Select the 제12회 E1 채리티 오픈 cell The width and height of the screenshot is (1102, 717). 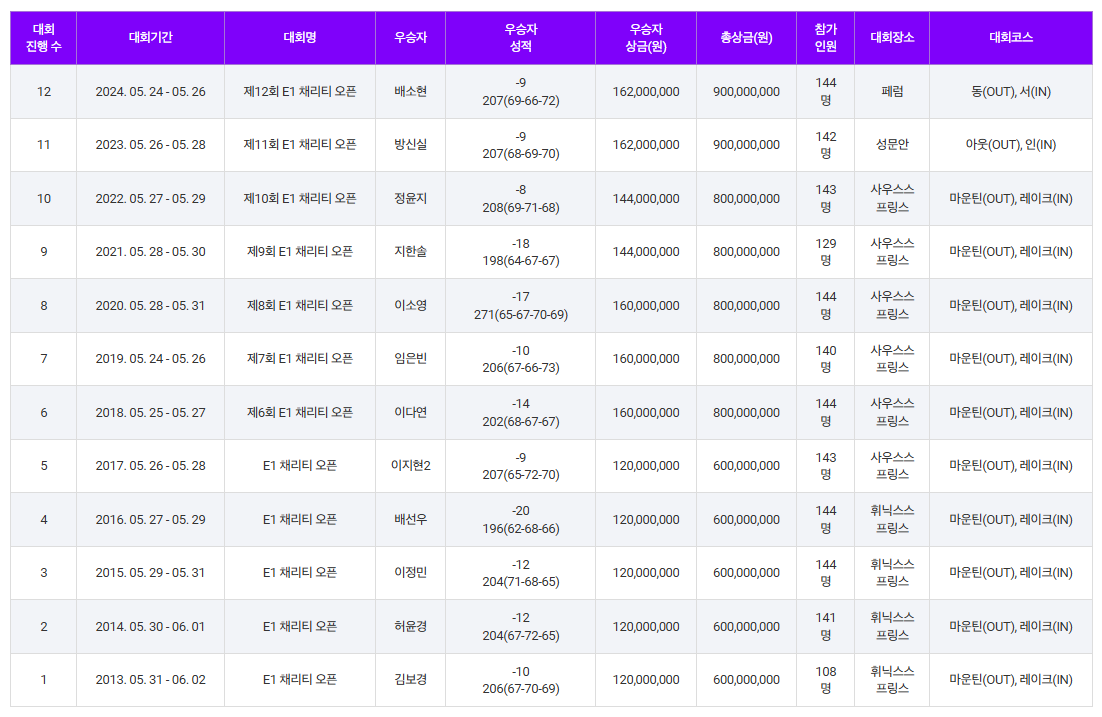tap(300, 91)
